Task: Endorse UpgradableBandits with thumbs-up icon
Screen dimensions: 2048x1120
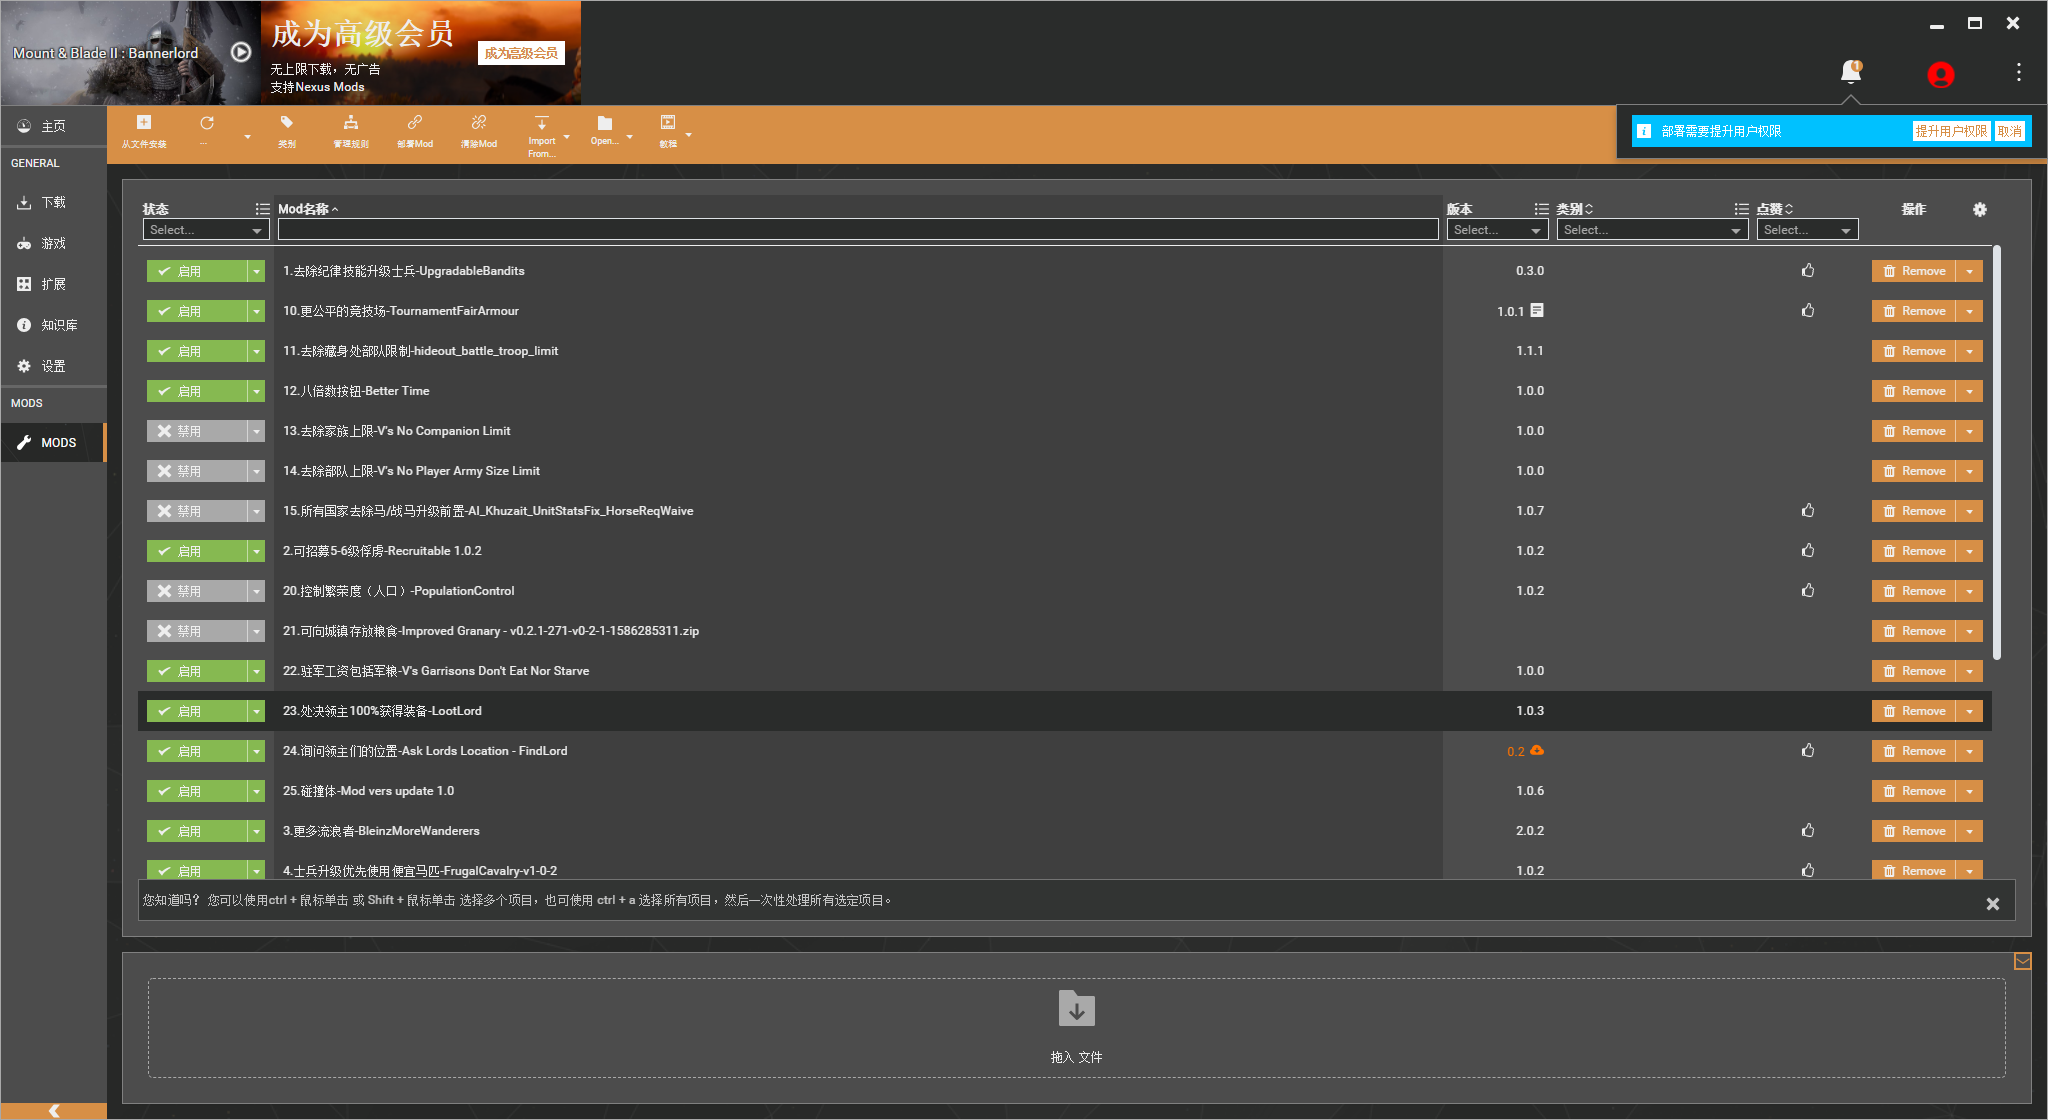Action: tap(1808, 270)
